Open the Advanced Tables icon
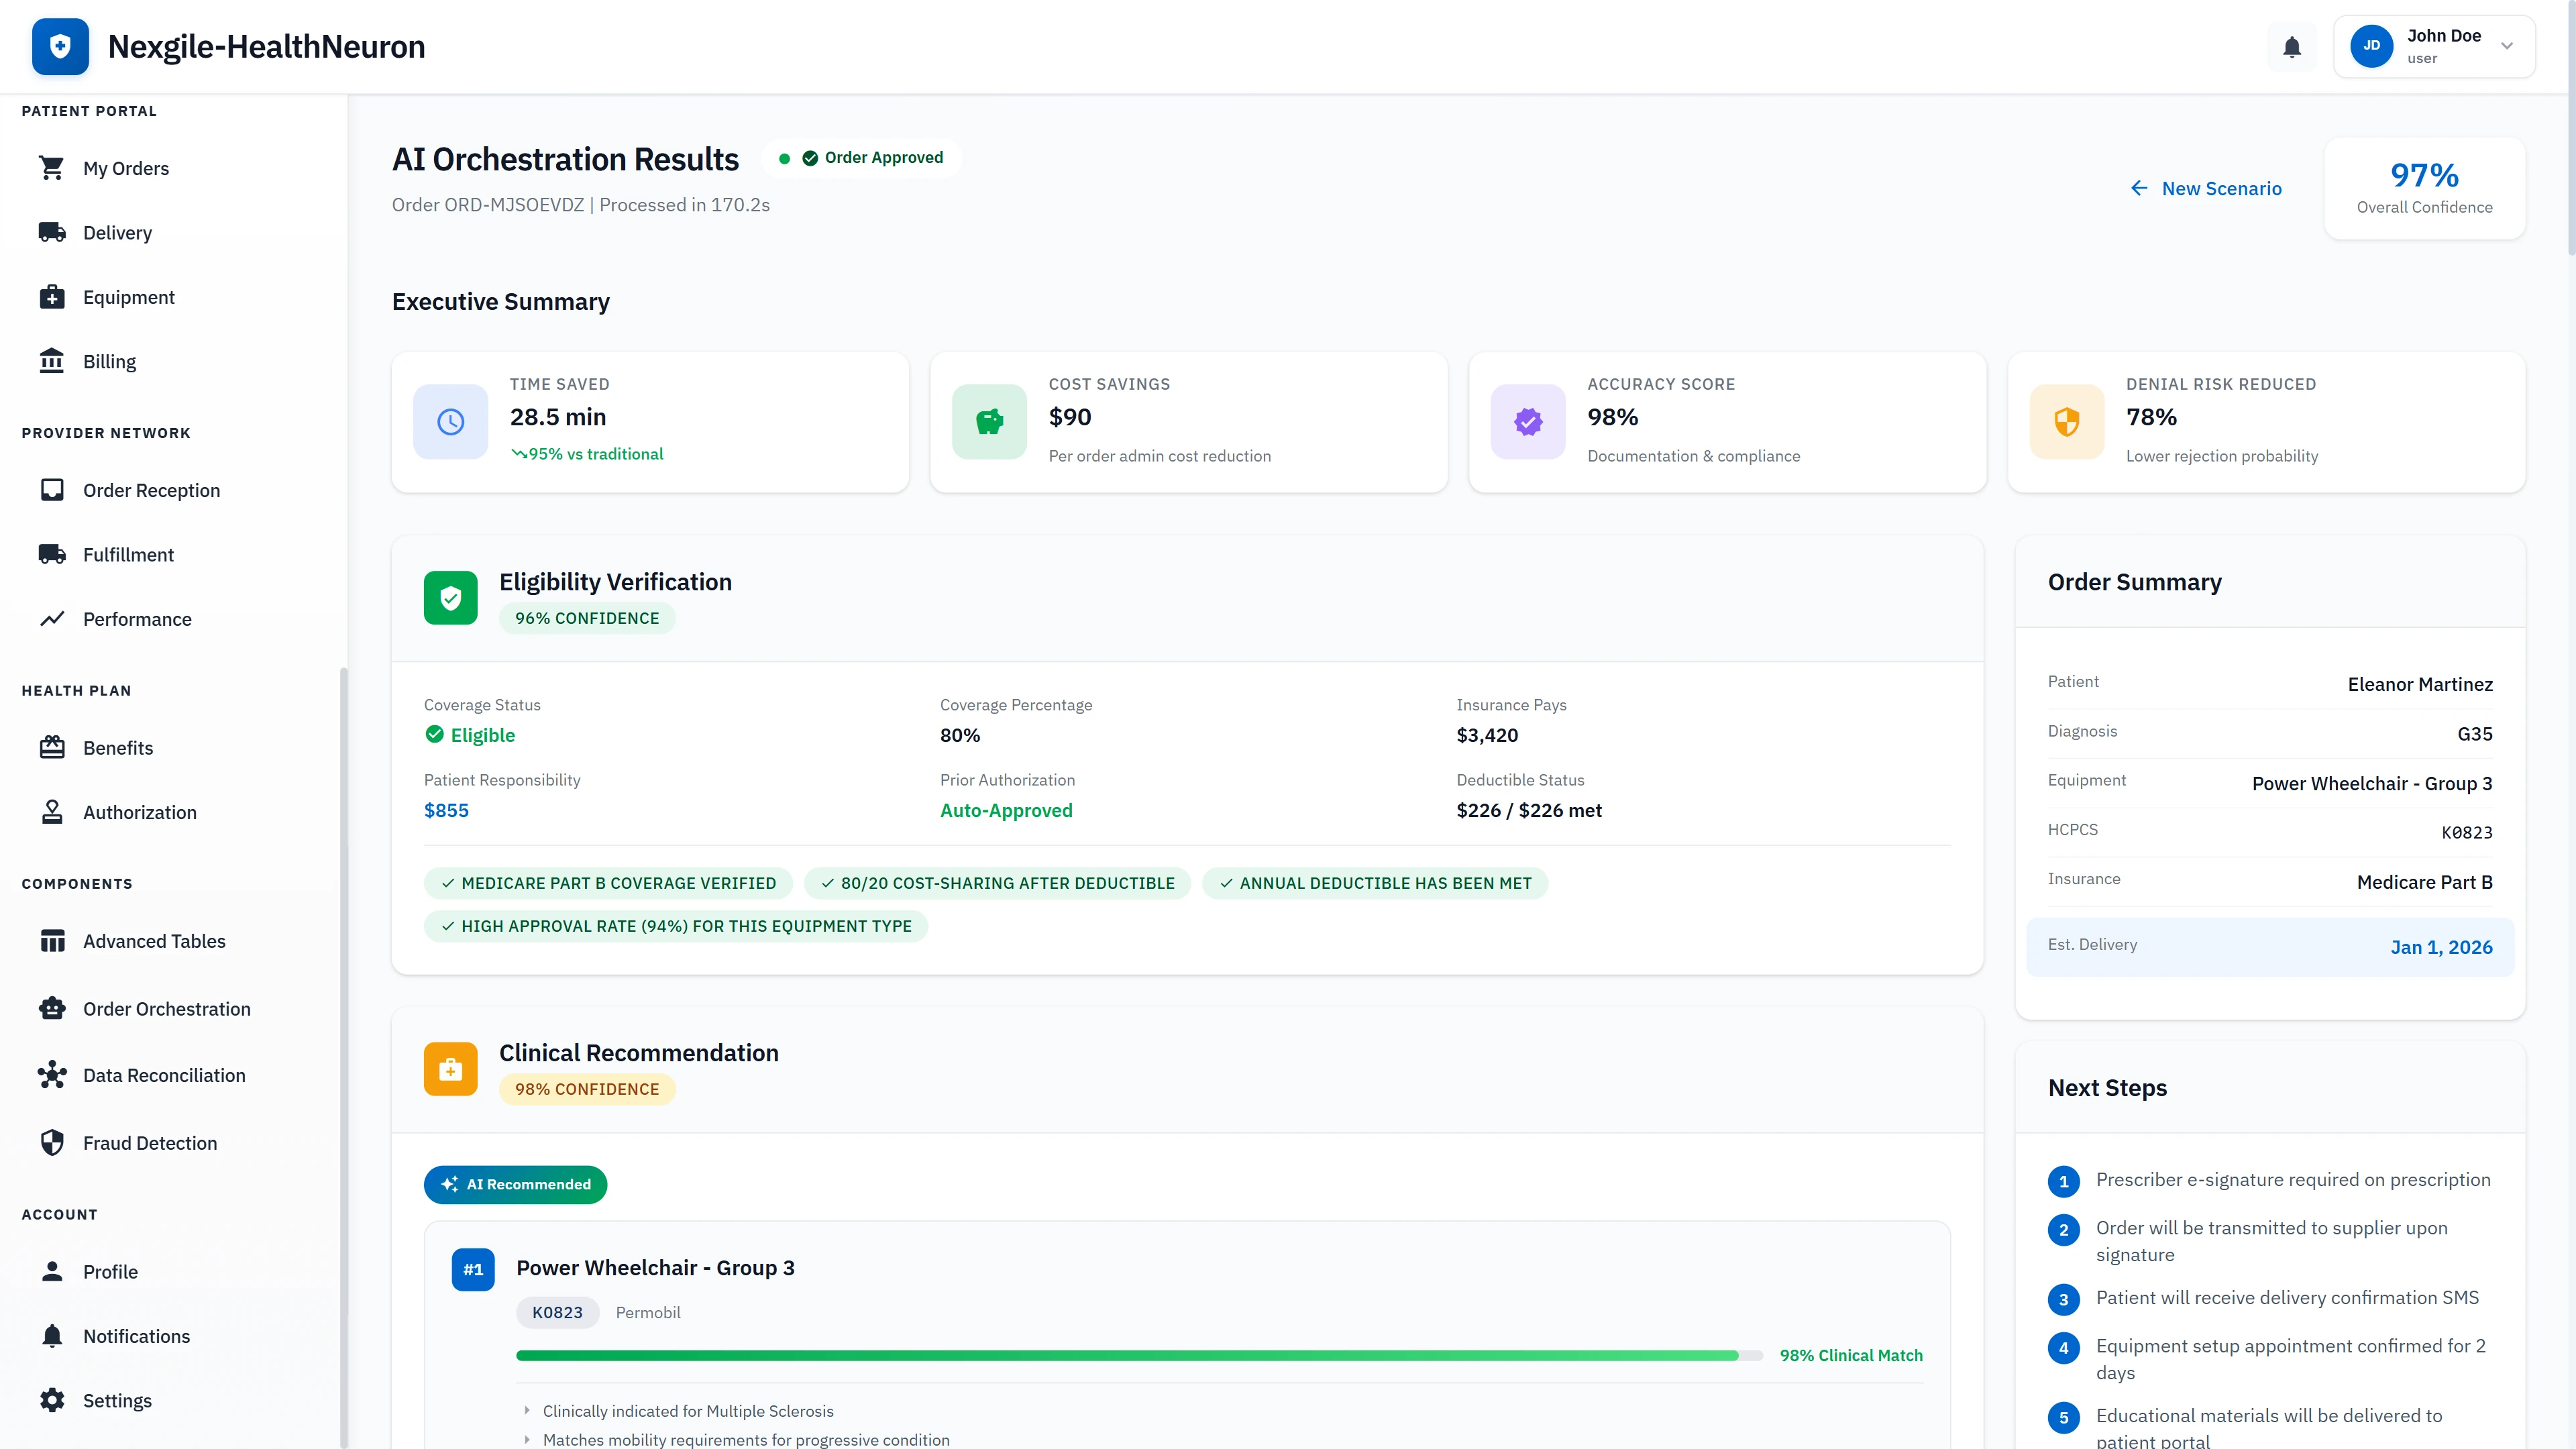 tap(53, 940)
